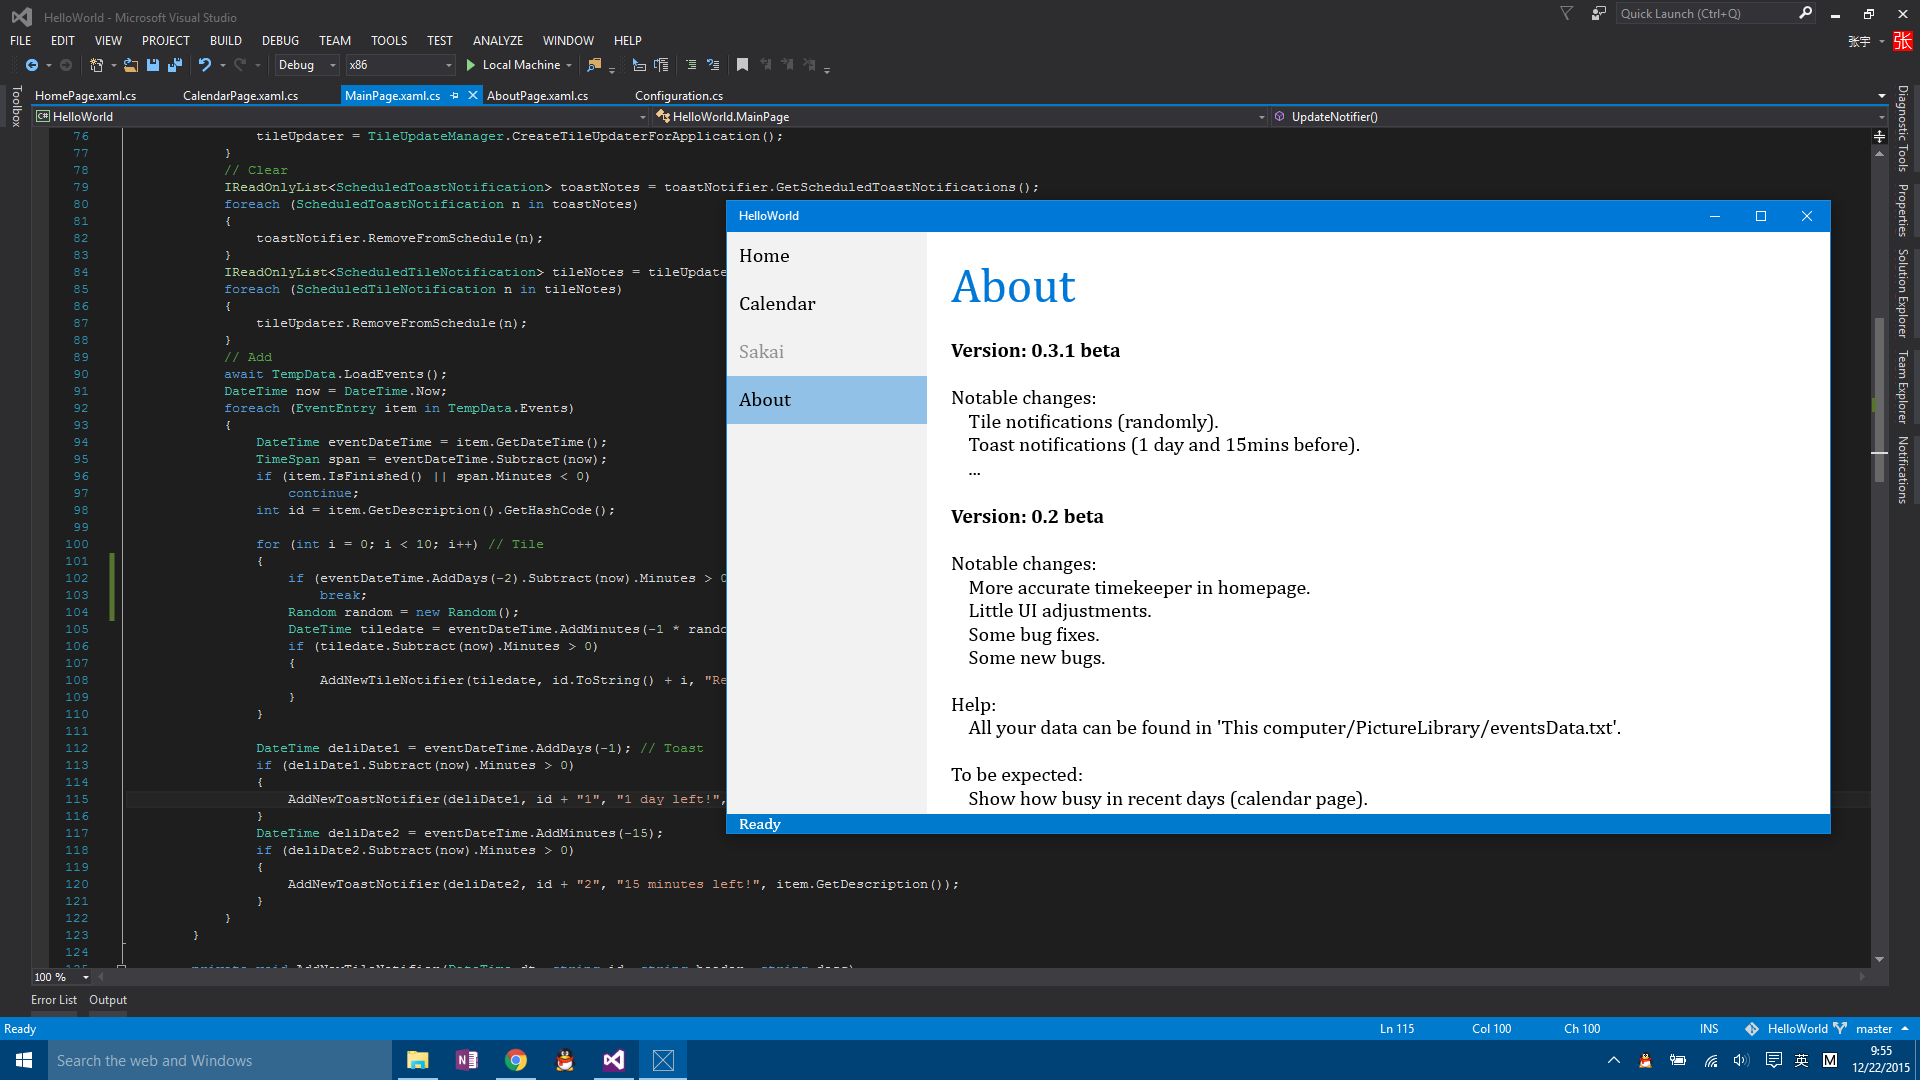
Task: Select the Undo action icon
Action: (x=198, y=65)
